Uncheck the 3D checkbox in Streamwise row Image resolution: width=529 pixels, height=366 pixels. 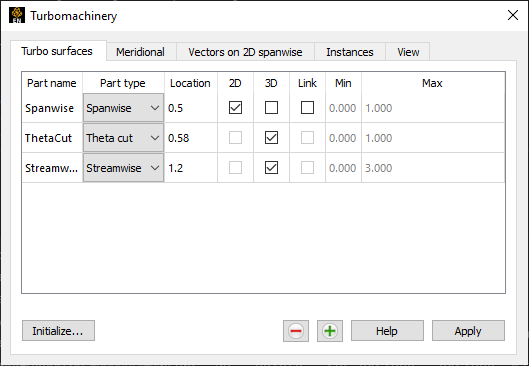click(x=271, y=168)
